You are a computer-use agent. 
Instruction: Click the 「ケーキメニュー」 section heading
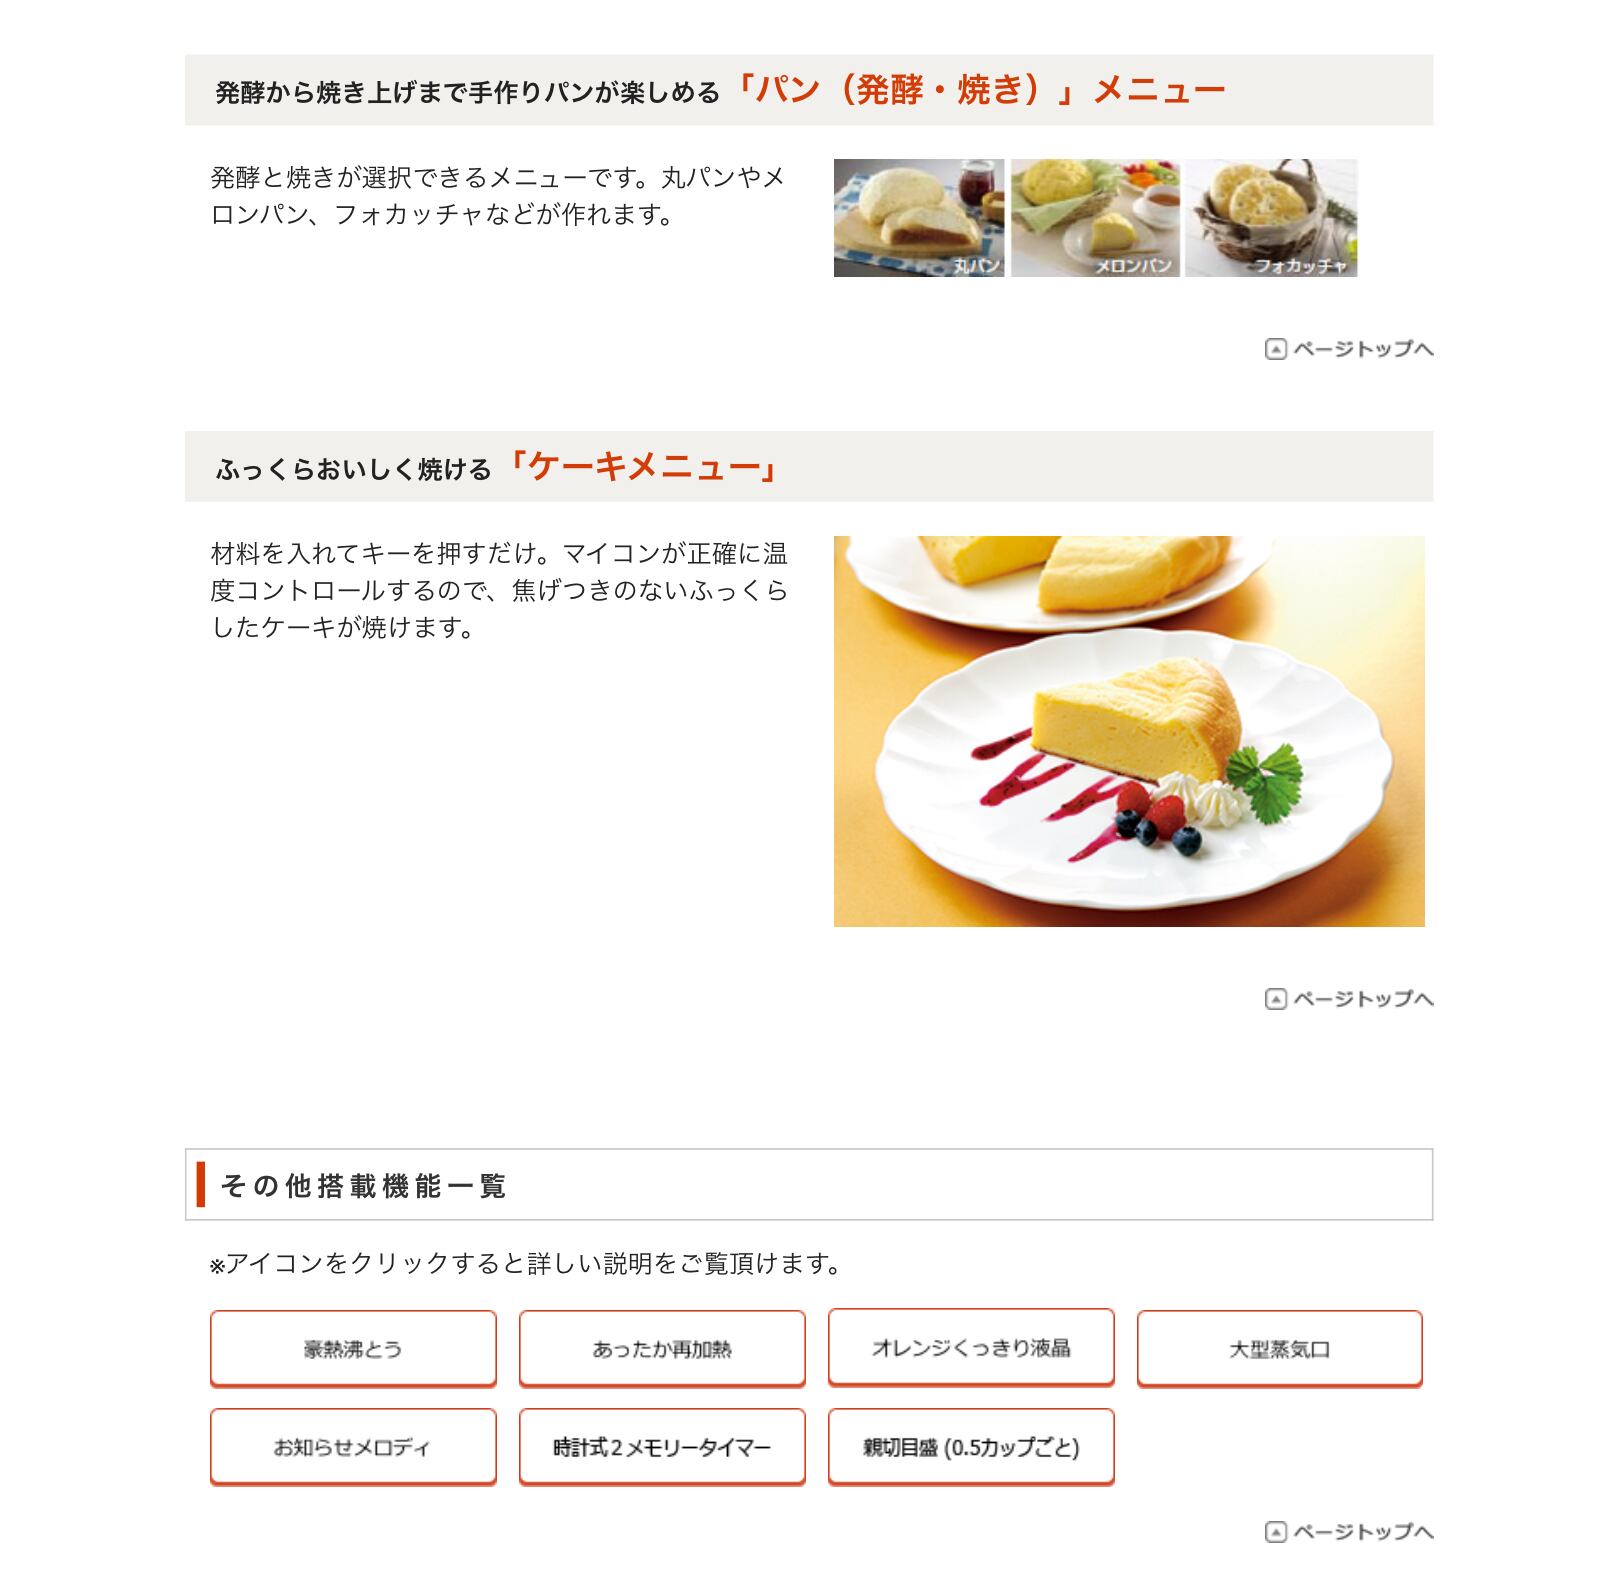(x=645, y=467)
